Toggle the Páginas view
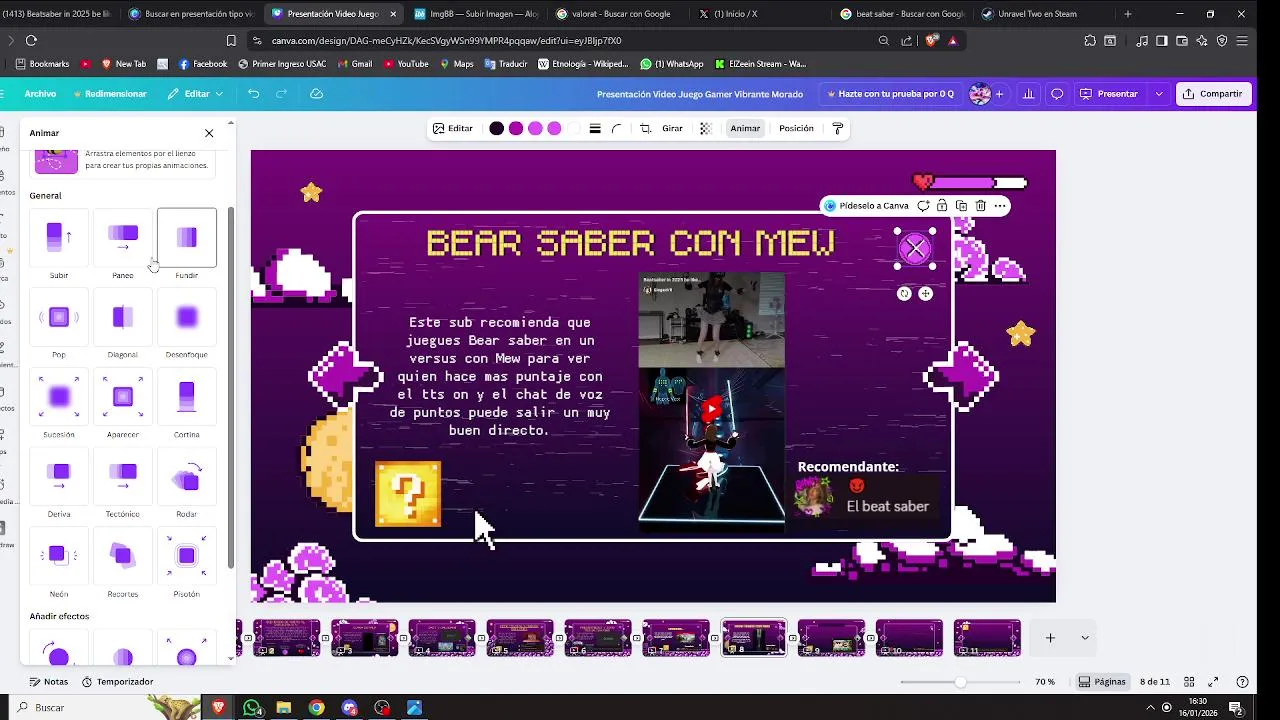Viewport: 1280px width, 720px height. tap(1102, 682)
